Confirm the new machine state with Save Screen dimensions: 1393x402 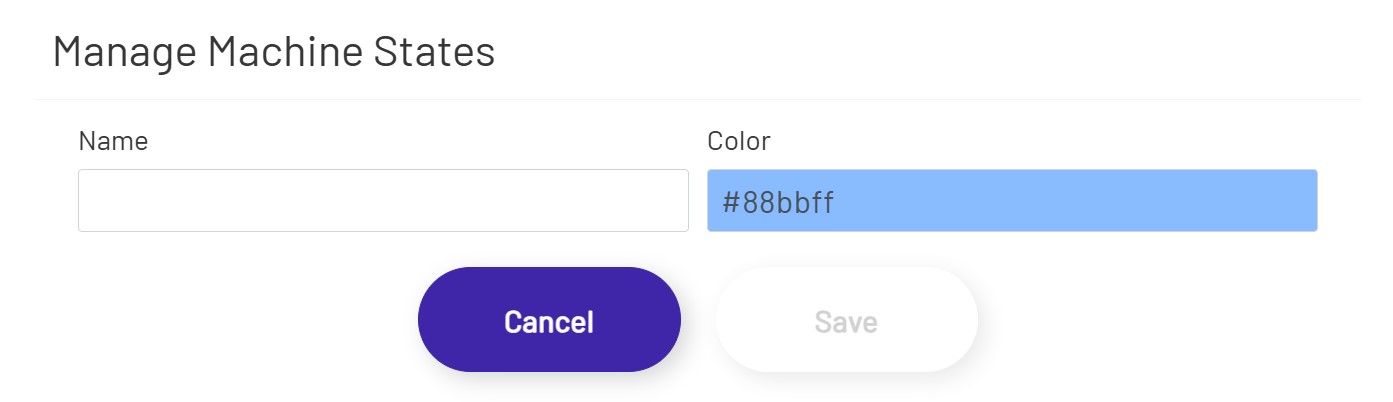coord(846,320)
